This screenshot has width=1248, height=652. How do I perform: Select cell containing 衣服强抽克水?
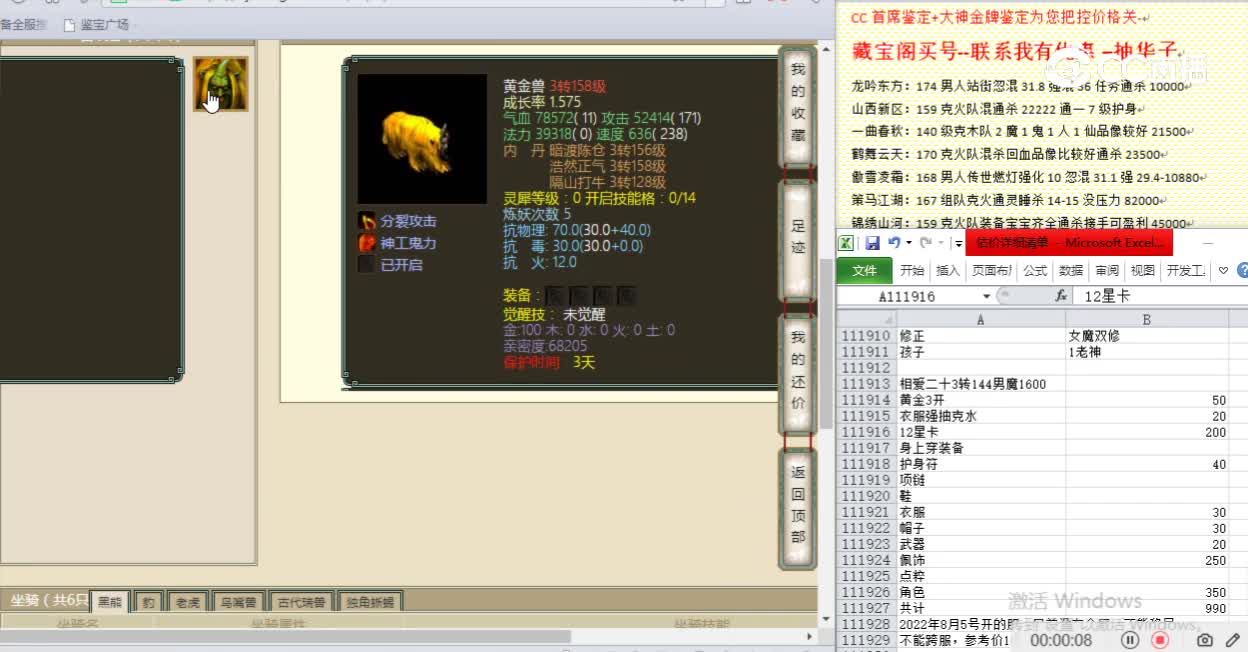[x=980, y=416]
